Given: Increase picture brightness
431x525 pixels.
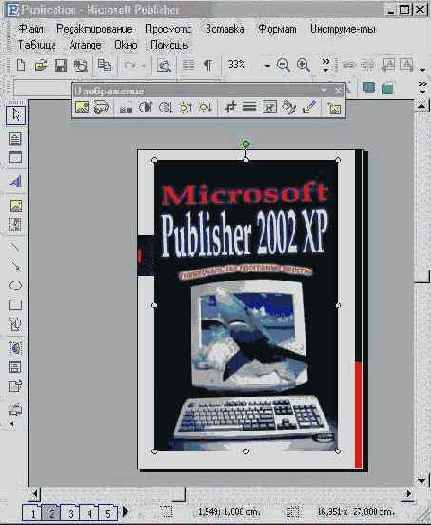Looking at the screenshot, I should [185, 107].
